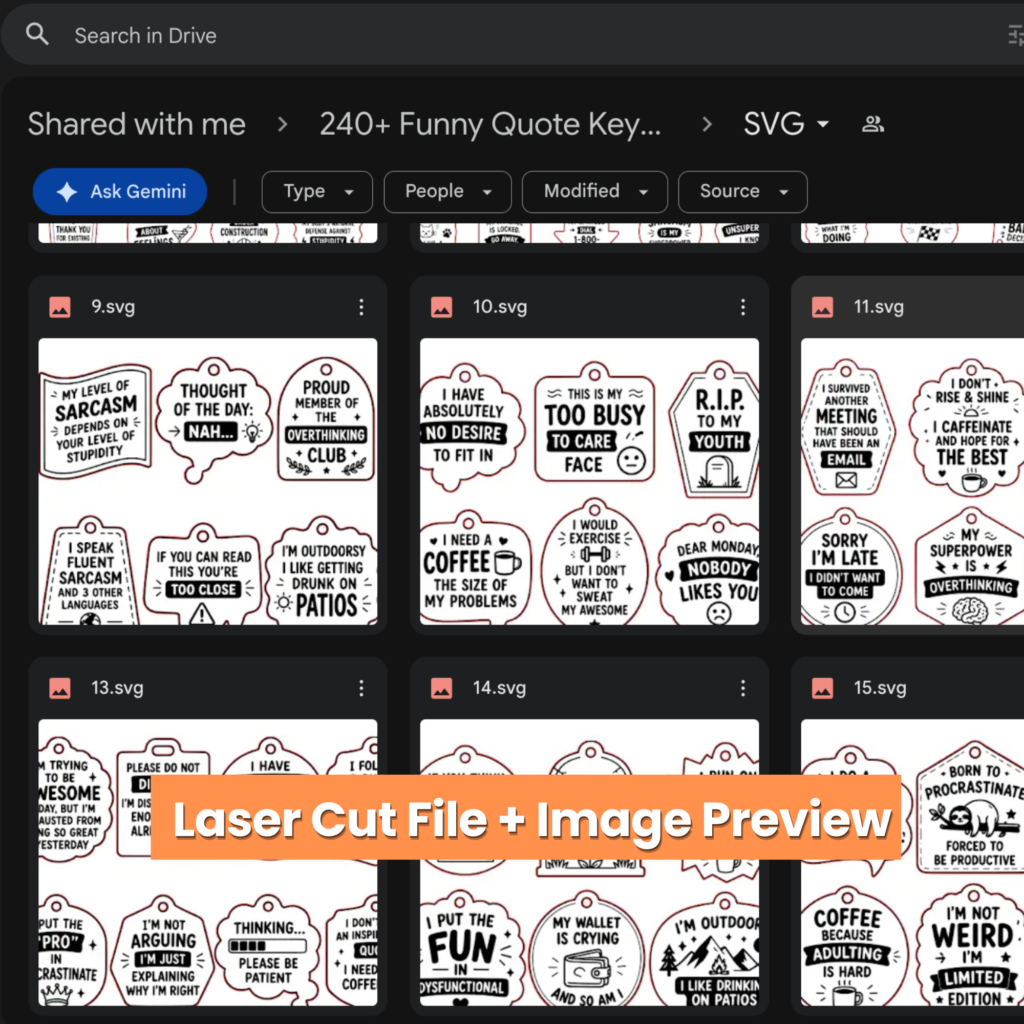Click the image file icon for 9.svg
The image size is (1024, 1024).
pos(60,307)
